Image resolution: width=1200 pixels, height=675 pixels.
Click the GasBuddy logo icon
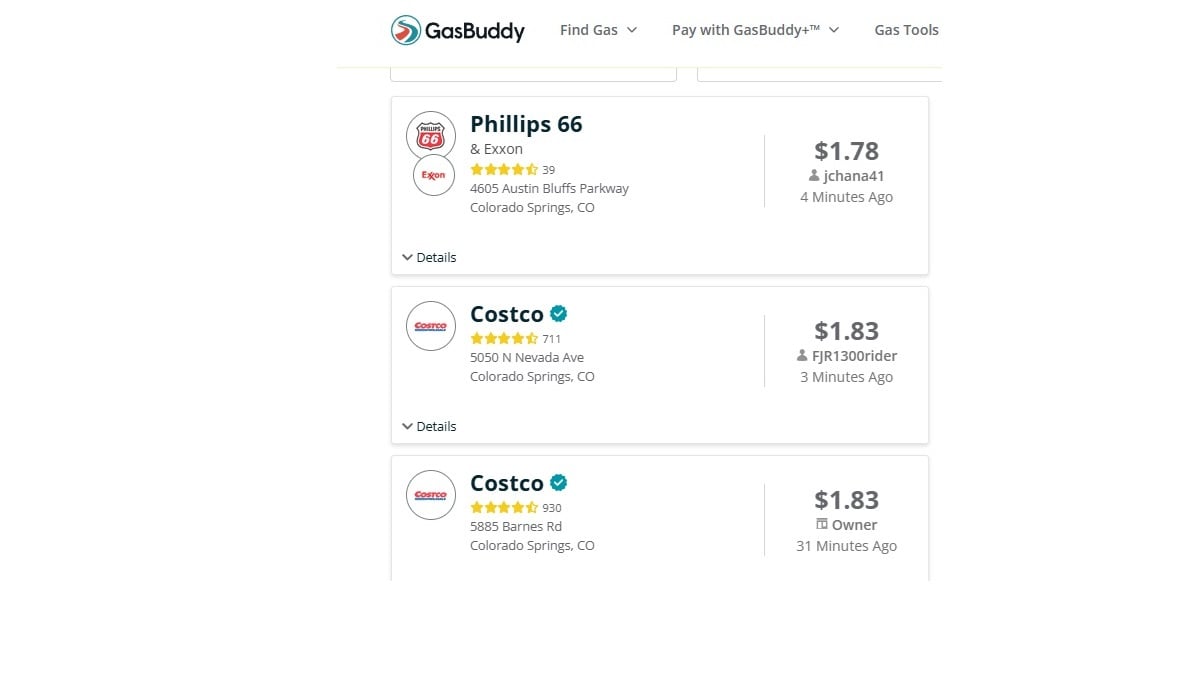coord(405,30)
